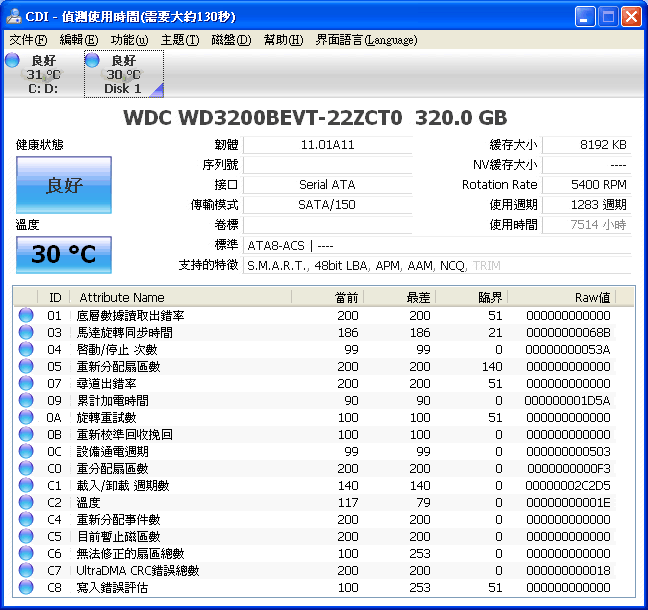Click the status orb for attribute C2 溫度

click(26, 502)
